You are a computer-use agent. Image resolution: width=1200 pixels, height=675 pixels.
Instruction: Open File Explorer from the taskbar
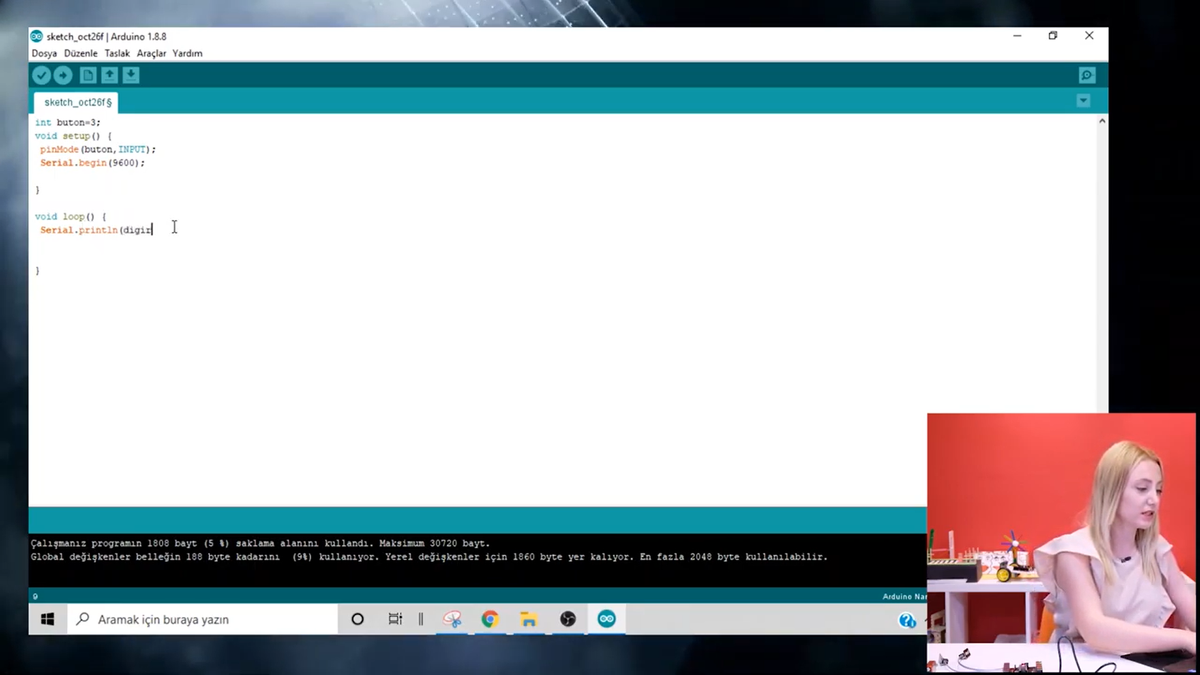528,619
